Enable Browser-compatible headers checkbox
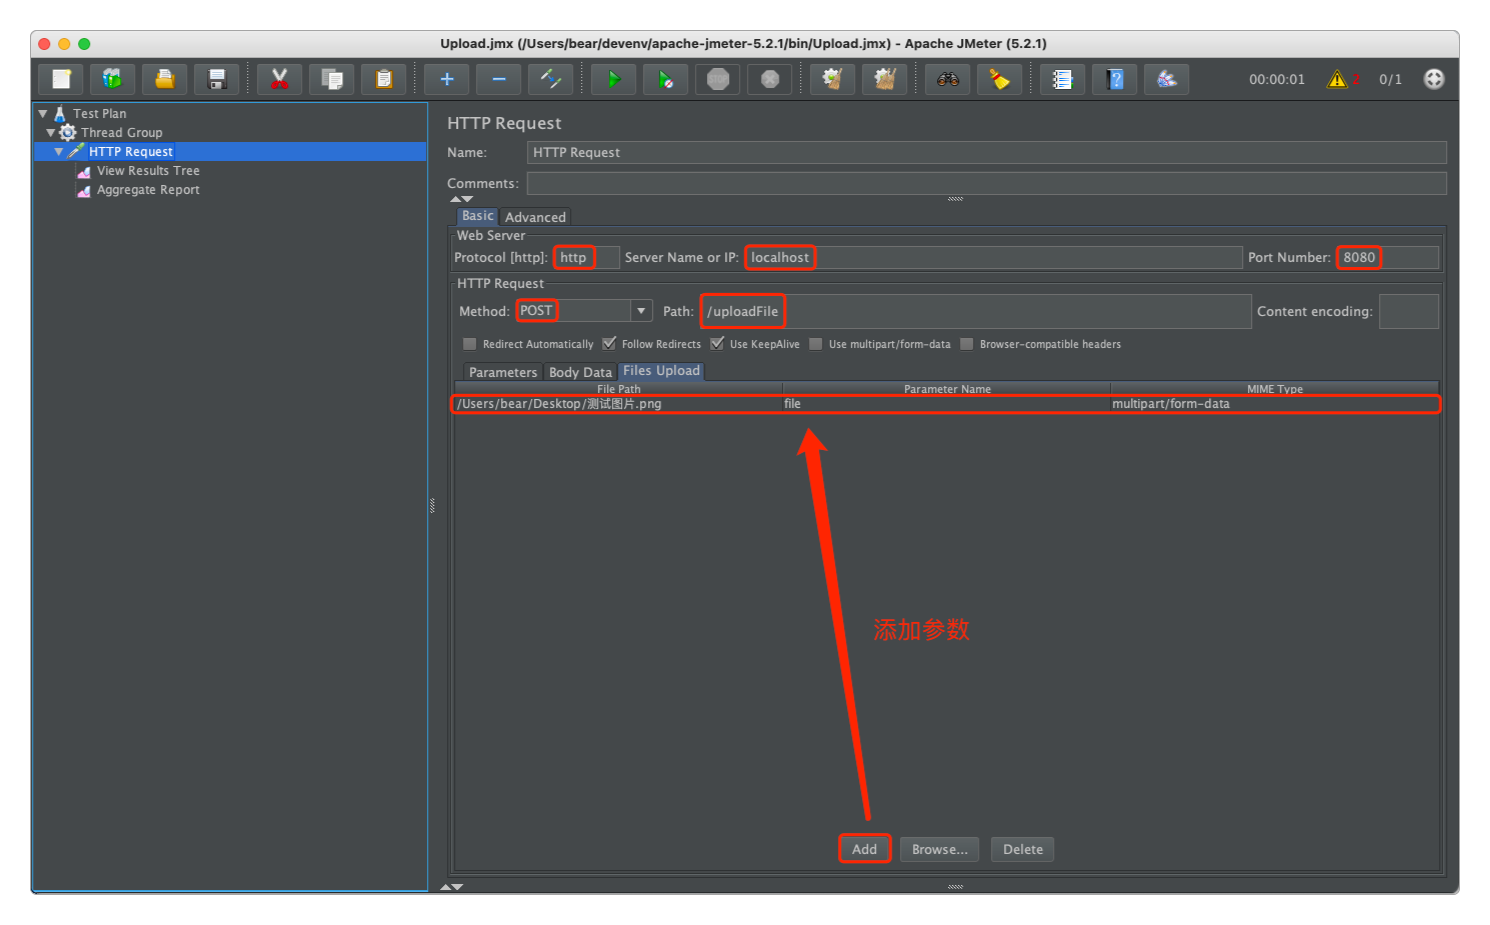1490x925 pixels. (967, 344)
